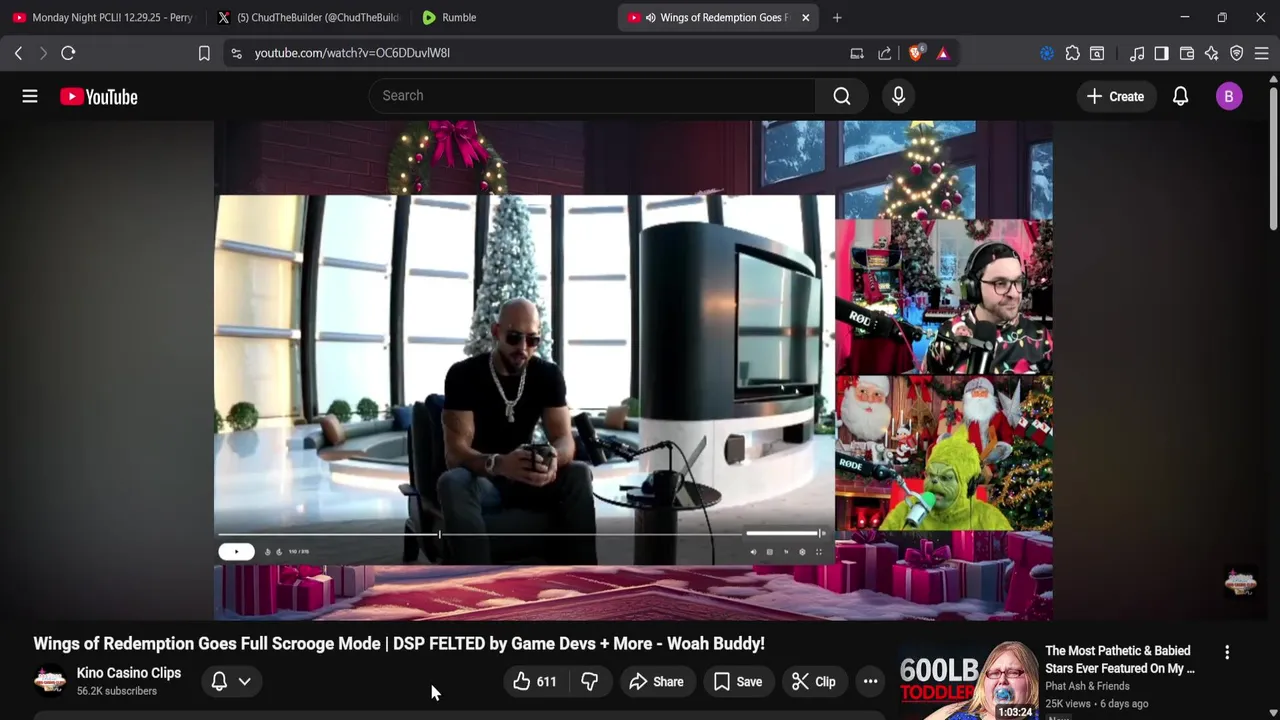Click the Share button under video

click(x=656, y=682)
